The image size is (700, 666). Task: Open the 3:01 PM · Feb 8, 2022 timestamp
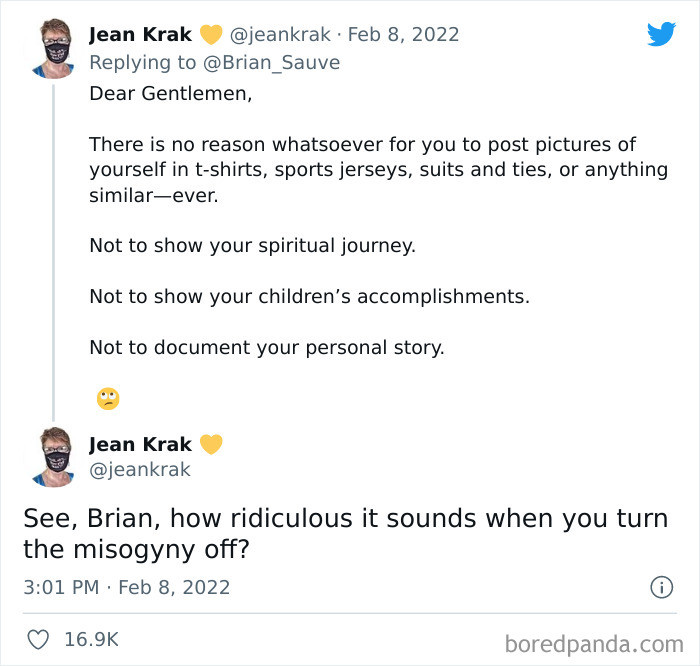pyautogui.click(x=127, y=587)
